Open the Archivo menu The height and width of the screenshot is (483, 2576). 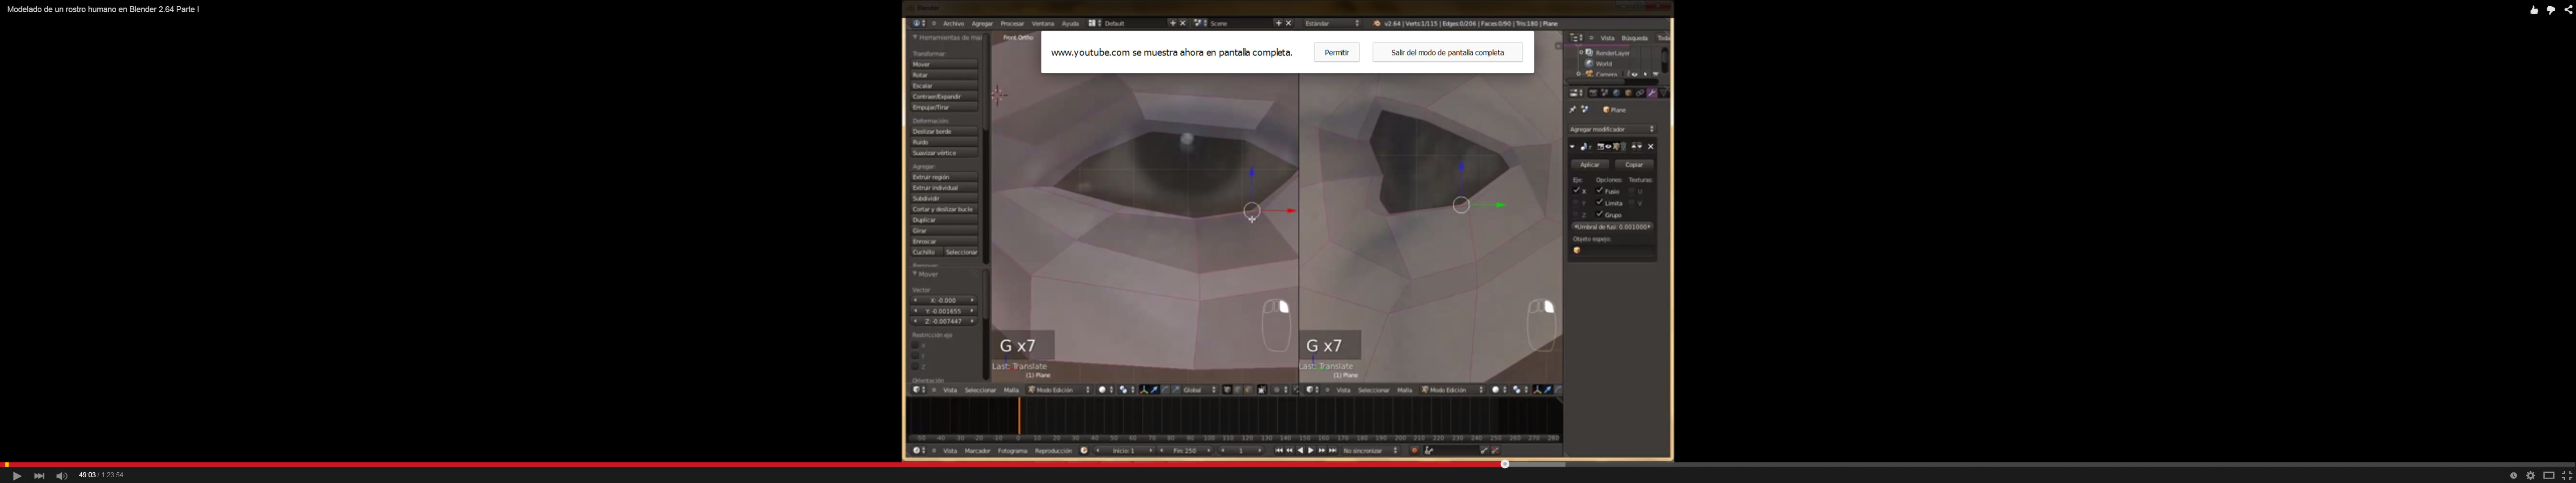[953, 23]
